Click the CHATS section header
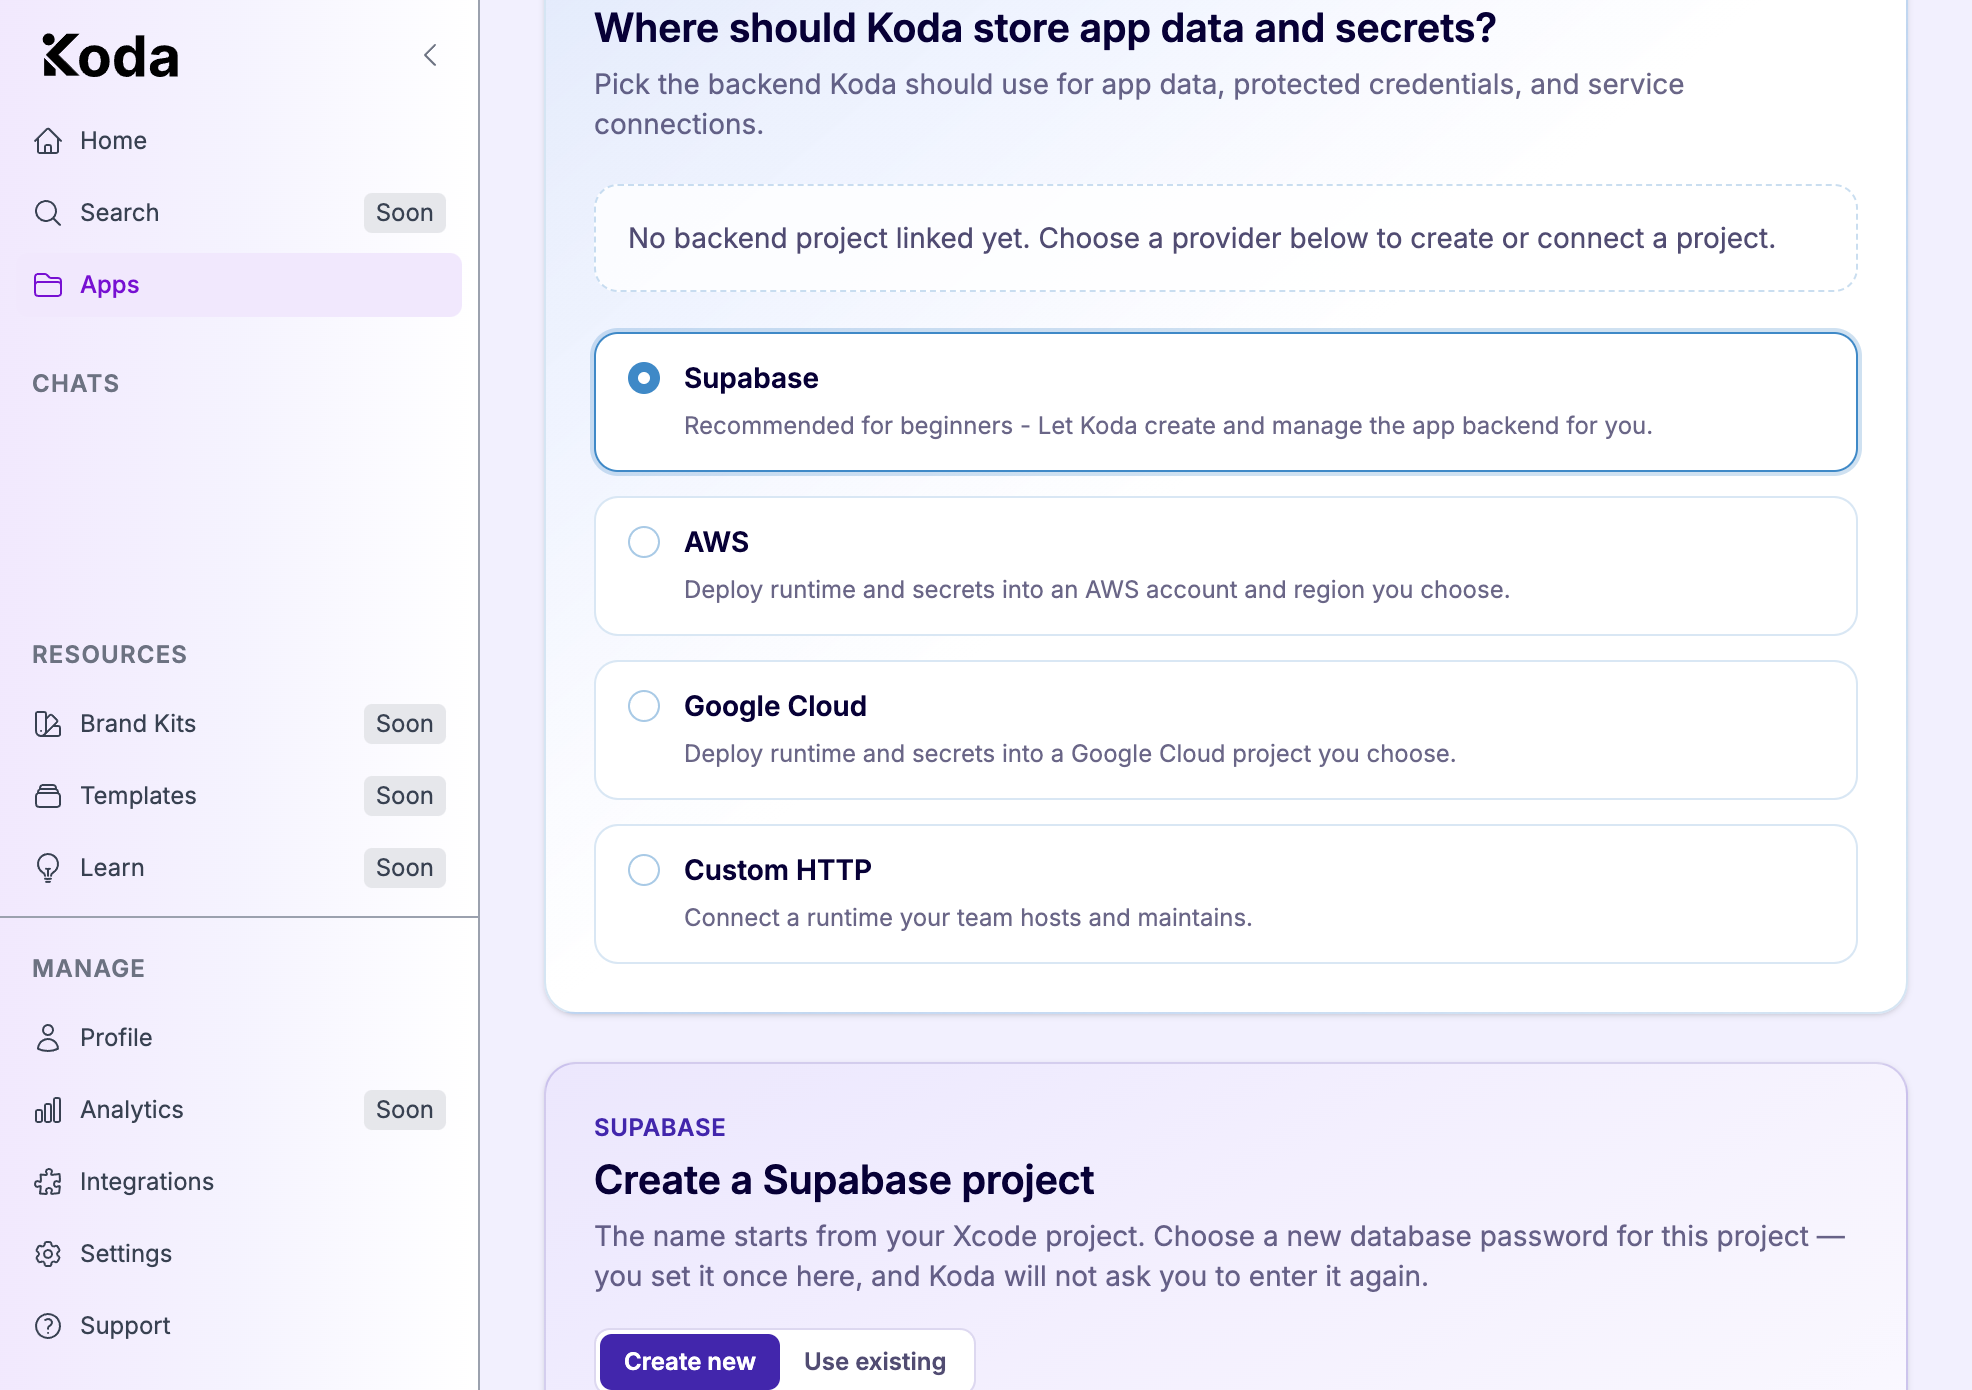1972x1390 pixels. pyautogui.click(x=76, y=384)
